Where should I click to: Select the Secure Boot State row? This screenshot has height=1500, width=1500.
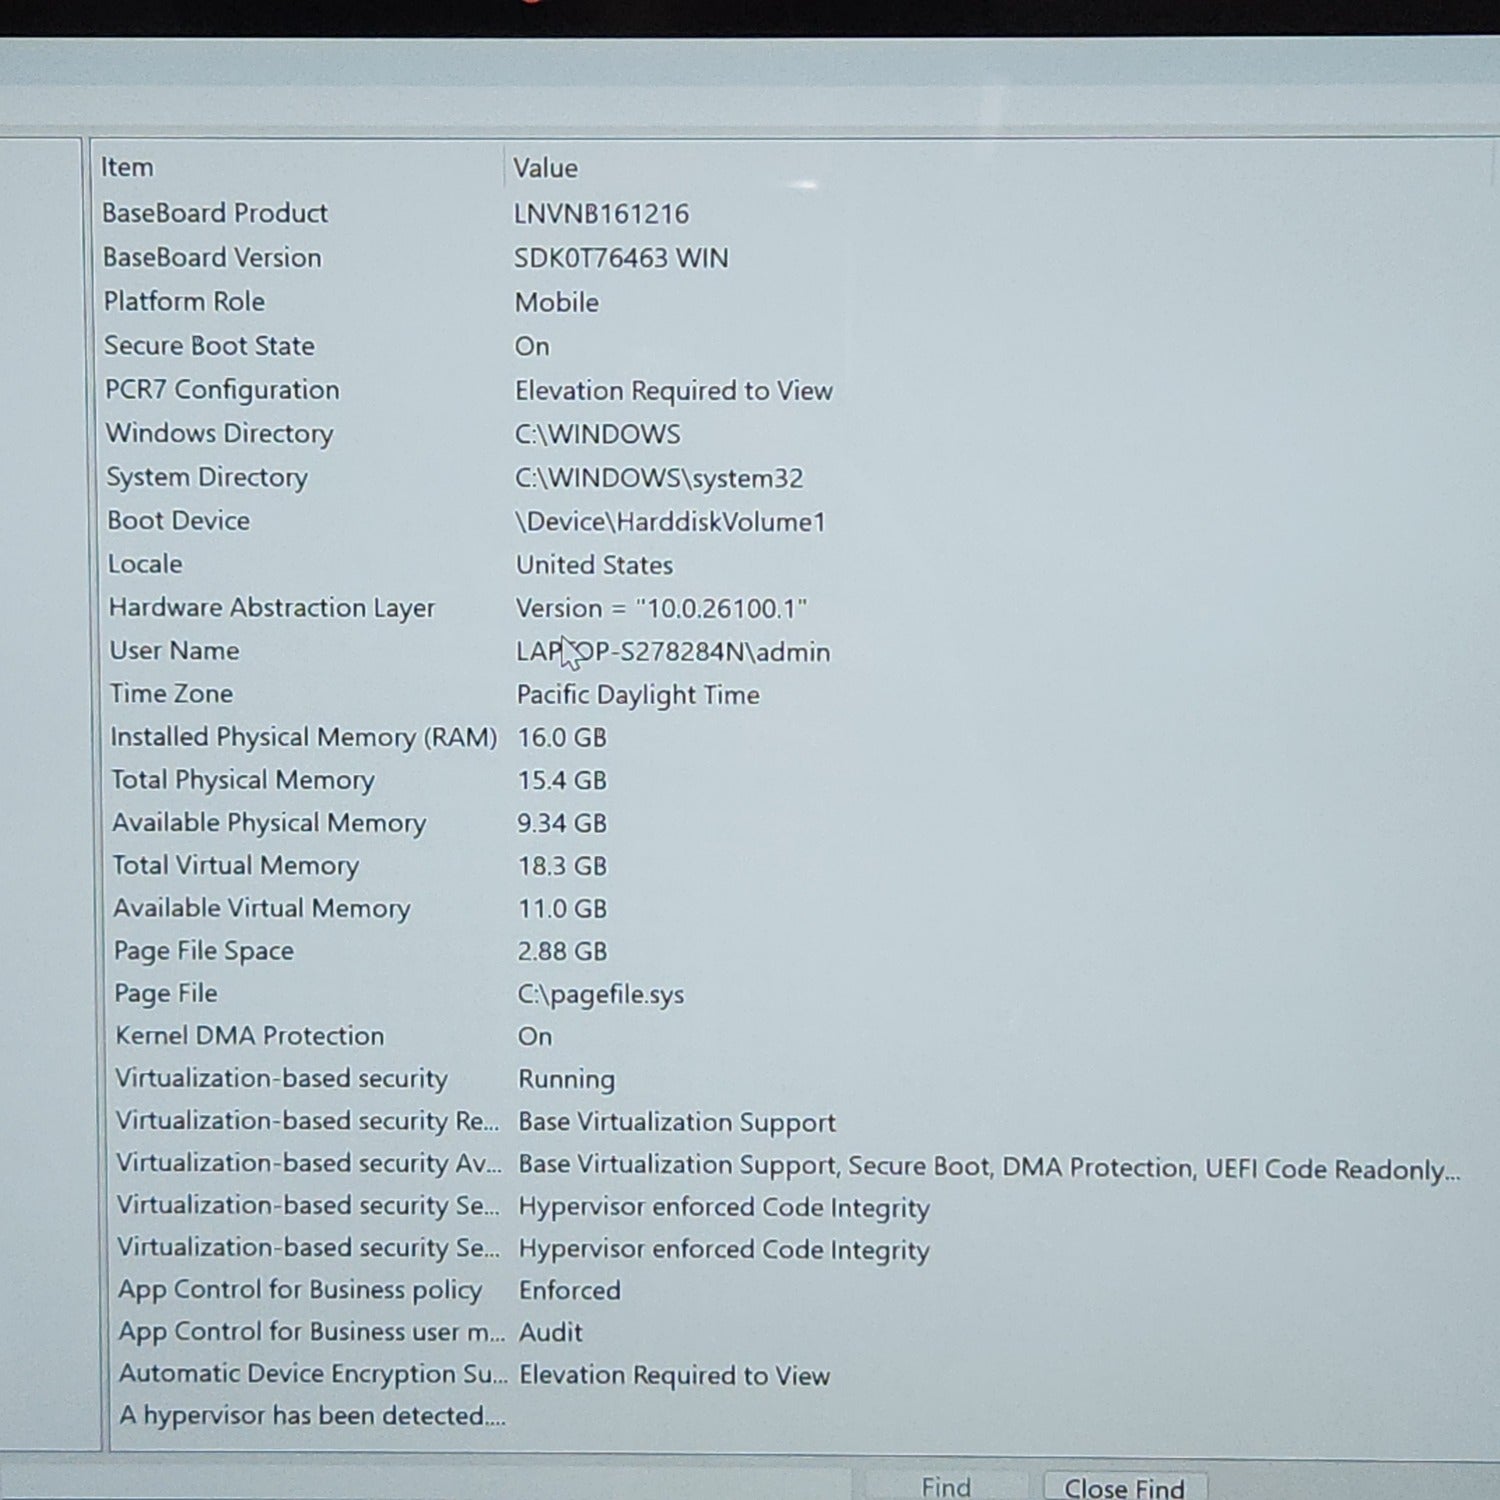[210, 346]
